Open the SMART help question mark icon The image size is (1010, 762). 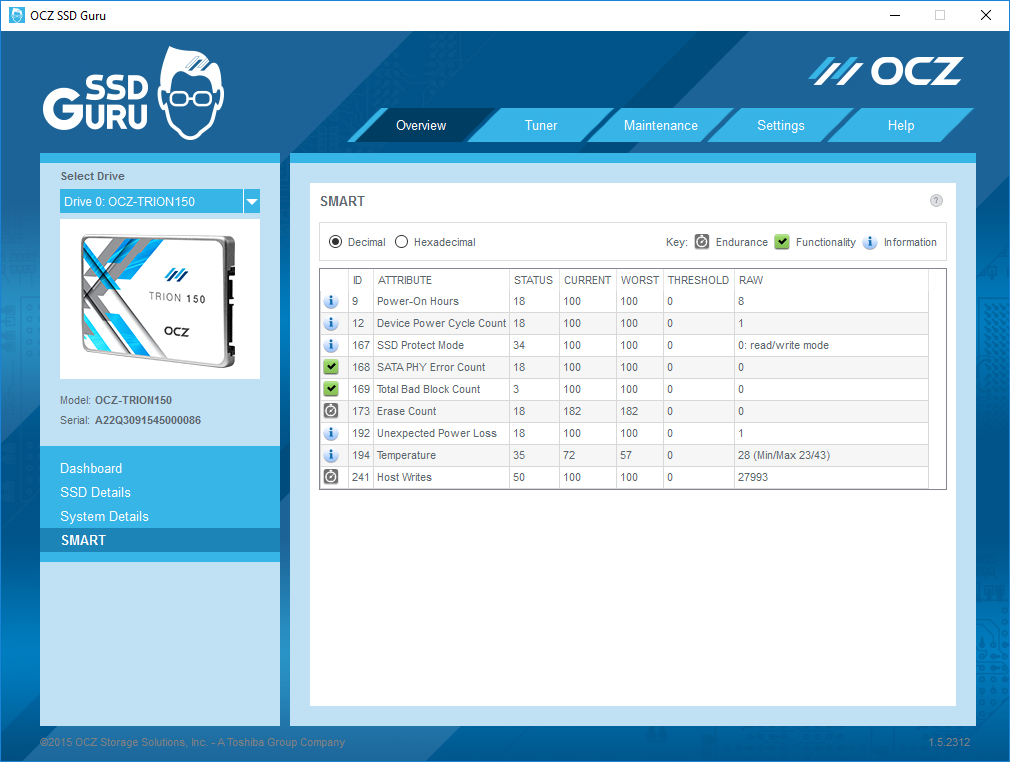click(936, 200)
